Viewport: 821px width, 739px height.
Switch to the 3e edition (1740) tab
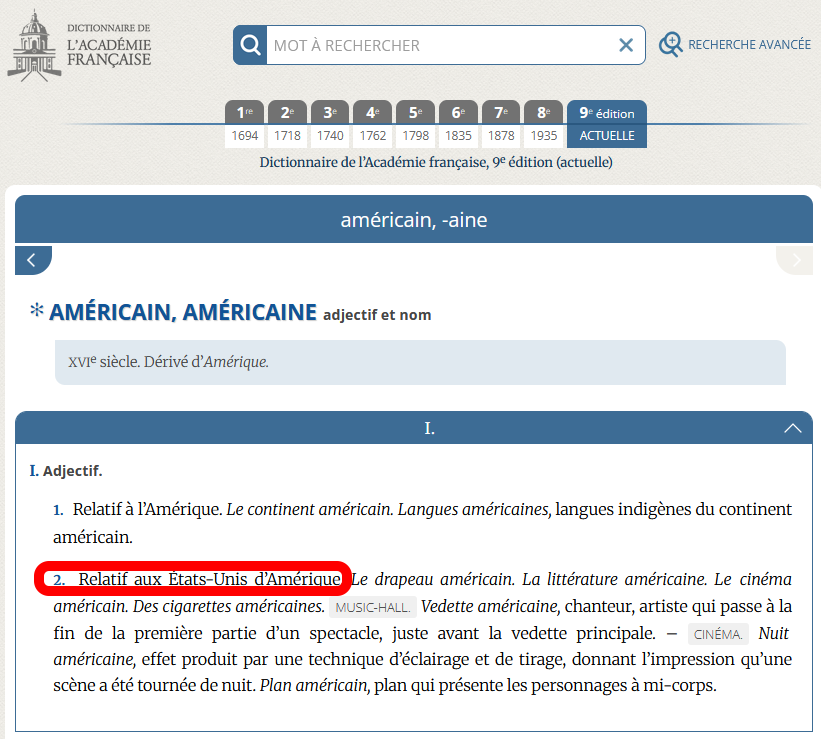click(x=330, y=124)
